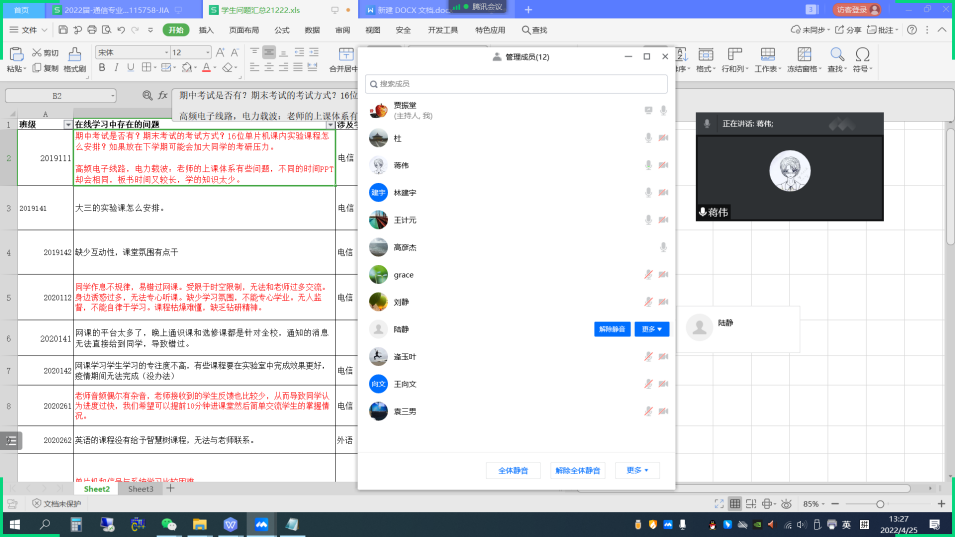The height and width of the screenshot is (537, 955).
Task: Click 解除静音 button for 陆静
Action: (x=612, y=329)
